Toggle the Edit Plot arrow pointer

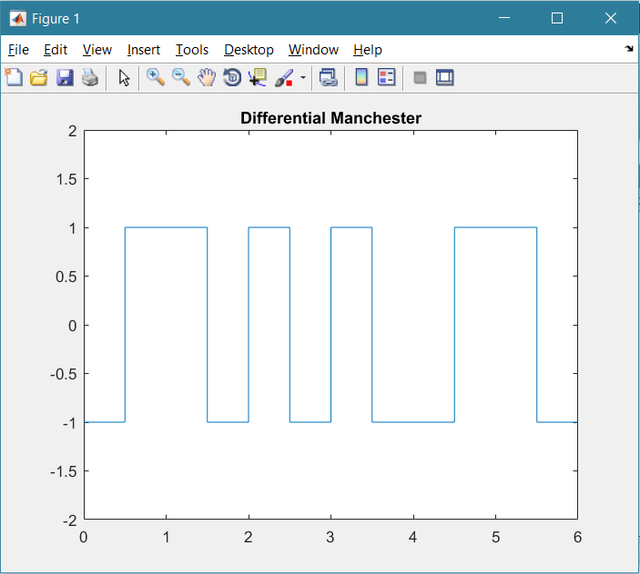124,77
